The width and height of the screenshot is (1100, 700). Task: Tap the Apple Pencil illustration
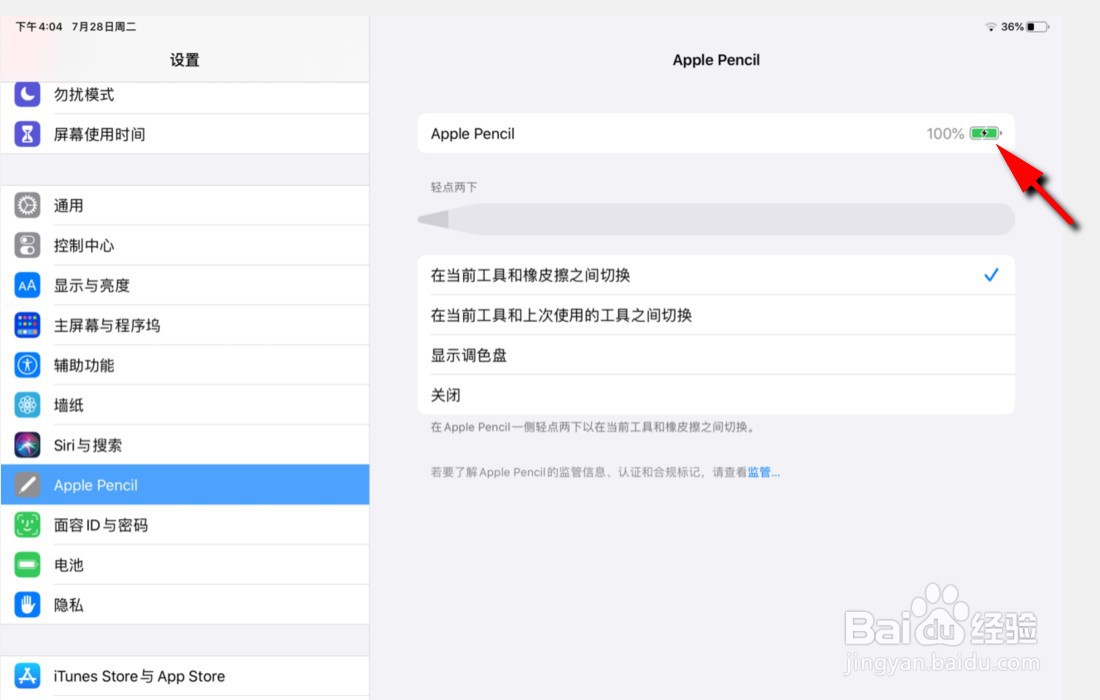coord(716,220)
